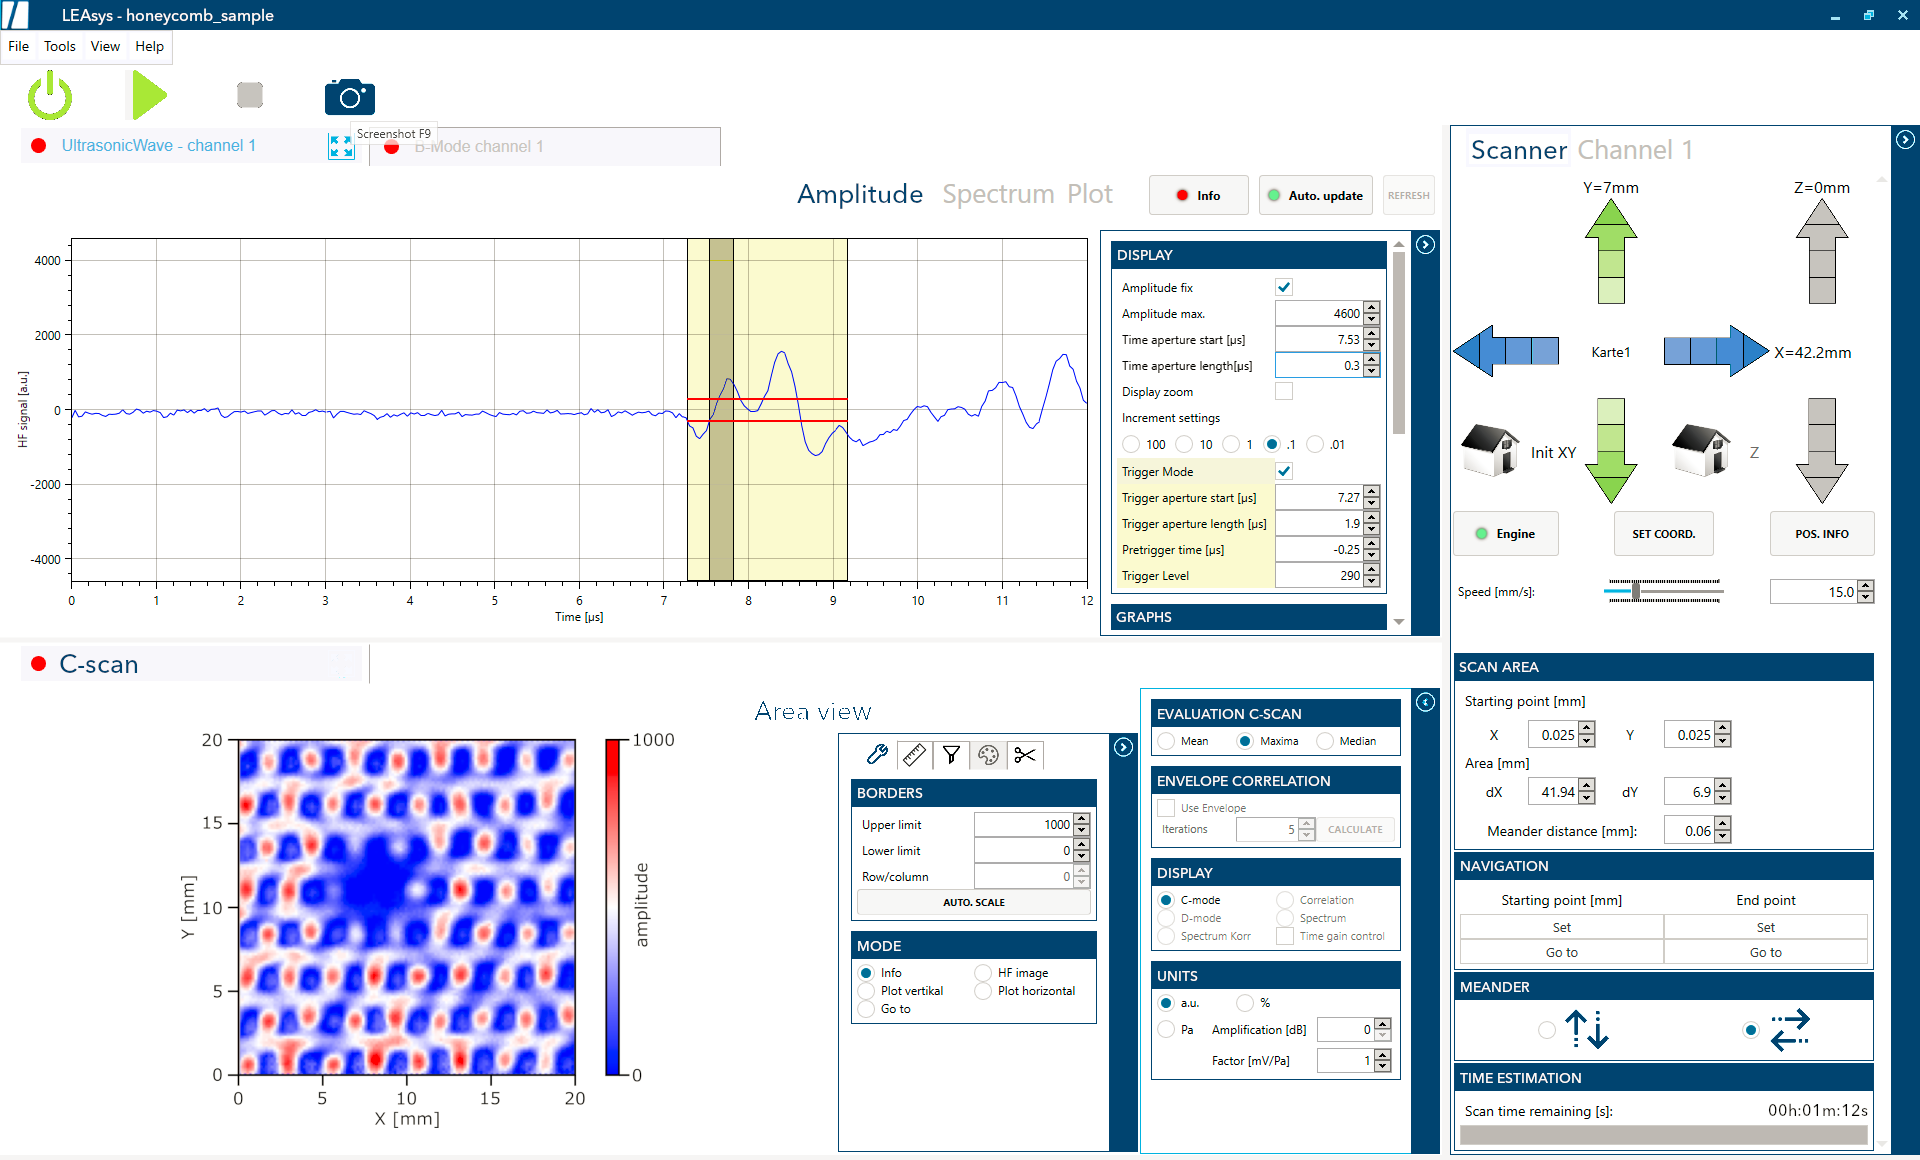Screen dimensions: 1920x1160
Task: Enable the Display zoom checkbox
Action: (1284, 391)
